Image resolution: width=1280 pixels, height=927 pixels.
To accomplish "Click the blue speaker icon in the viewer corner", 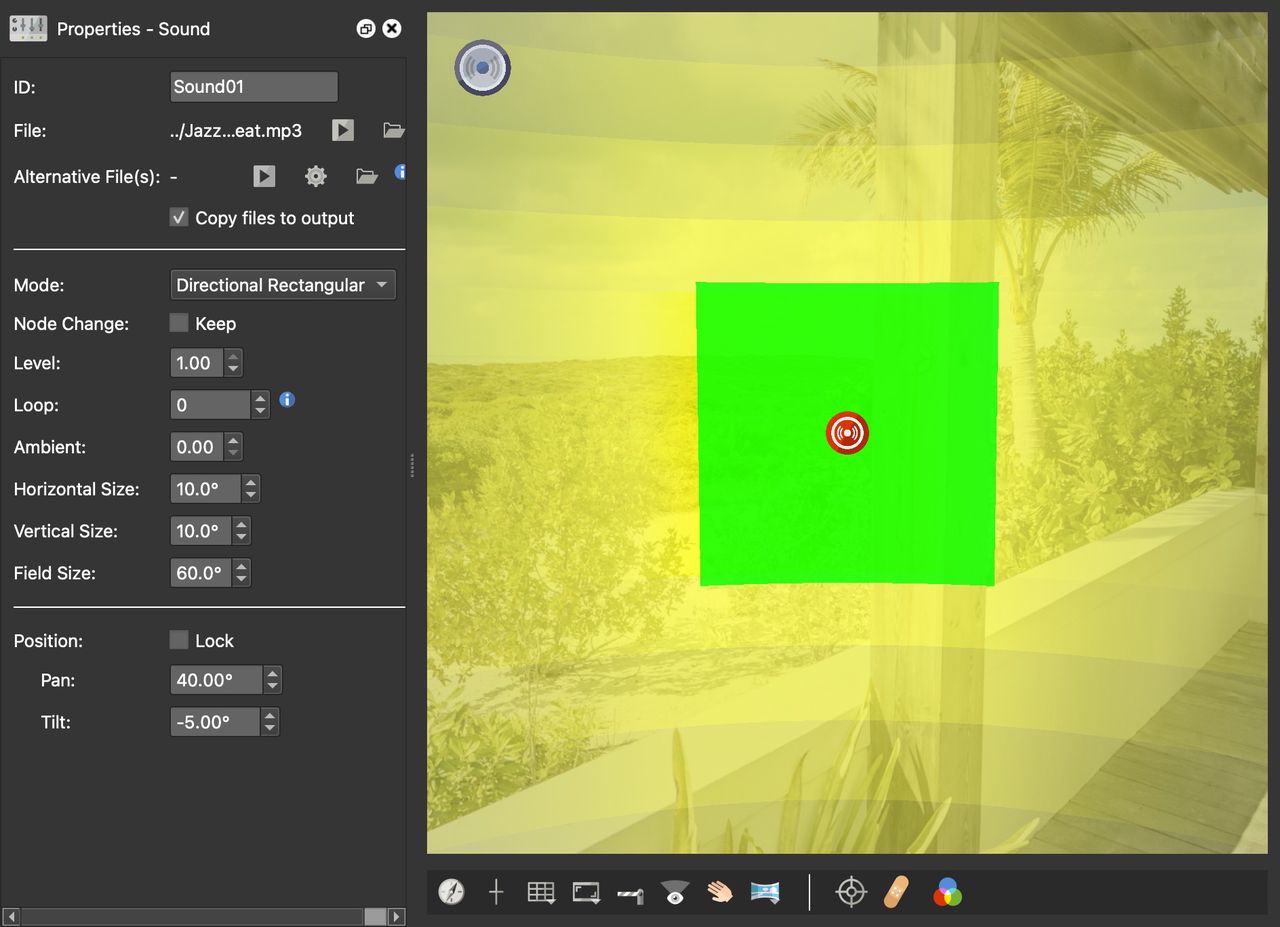I will click(x=483, y=68).
